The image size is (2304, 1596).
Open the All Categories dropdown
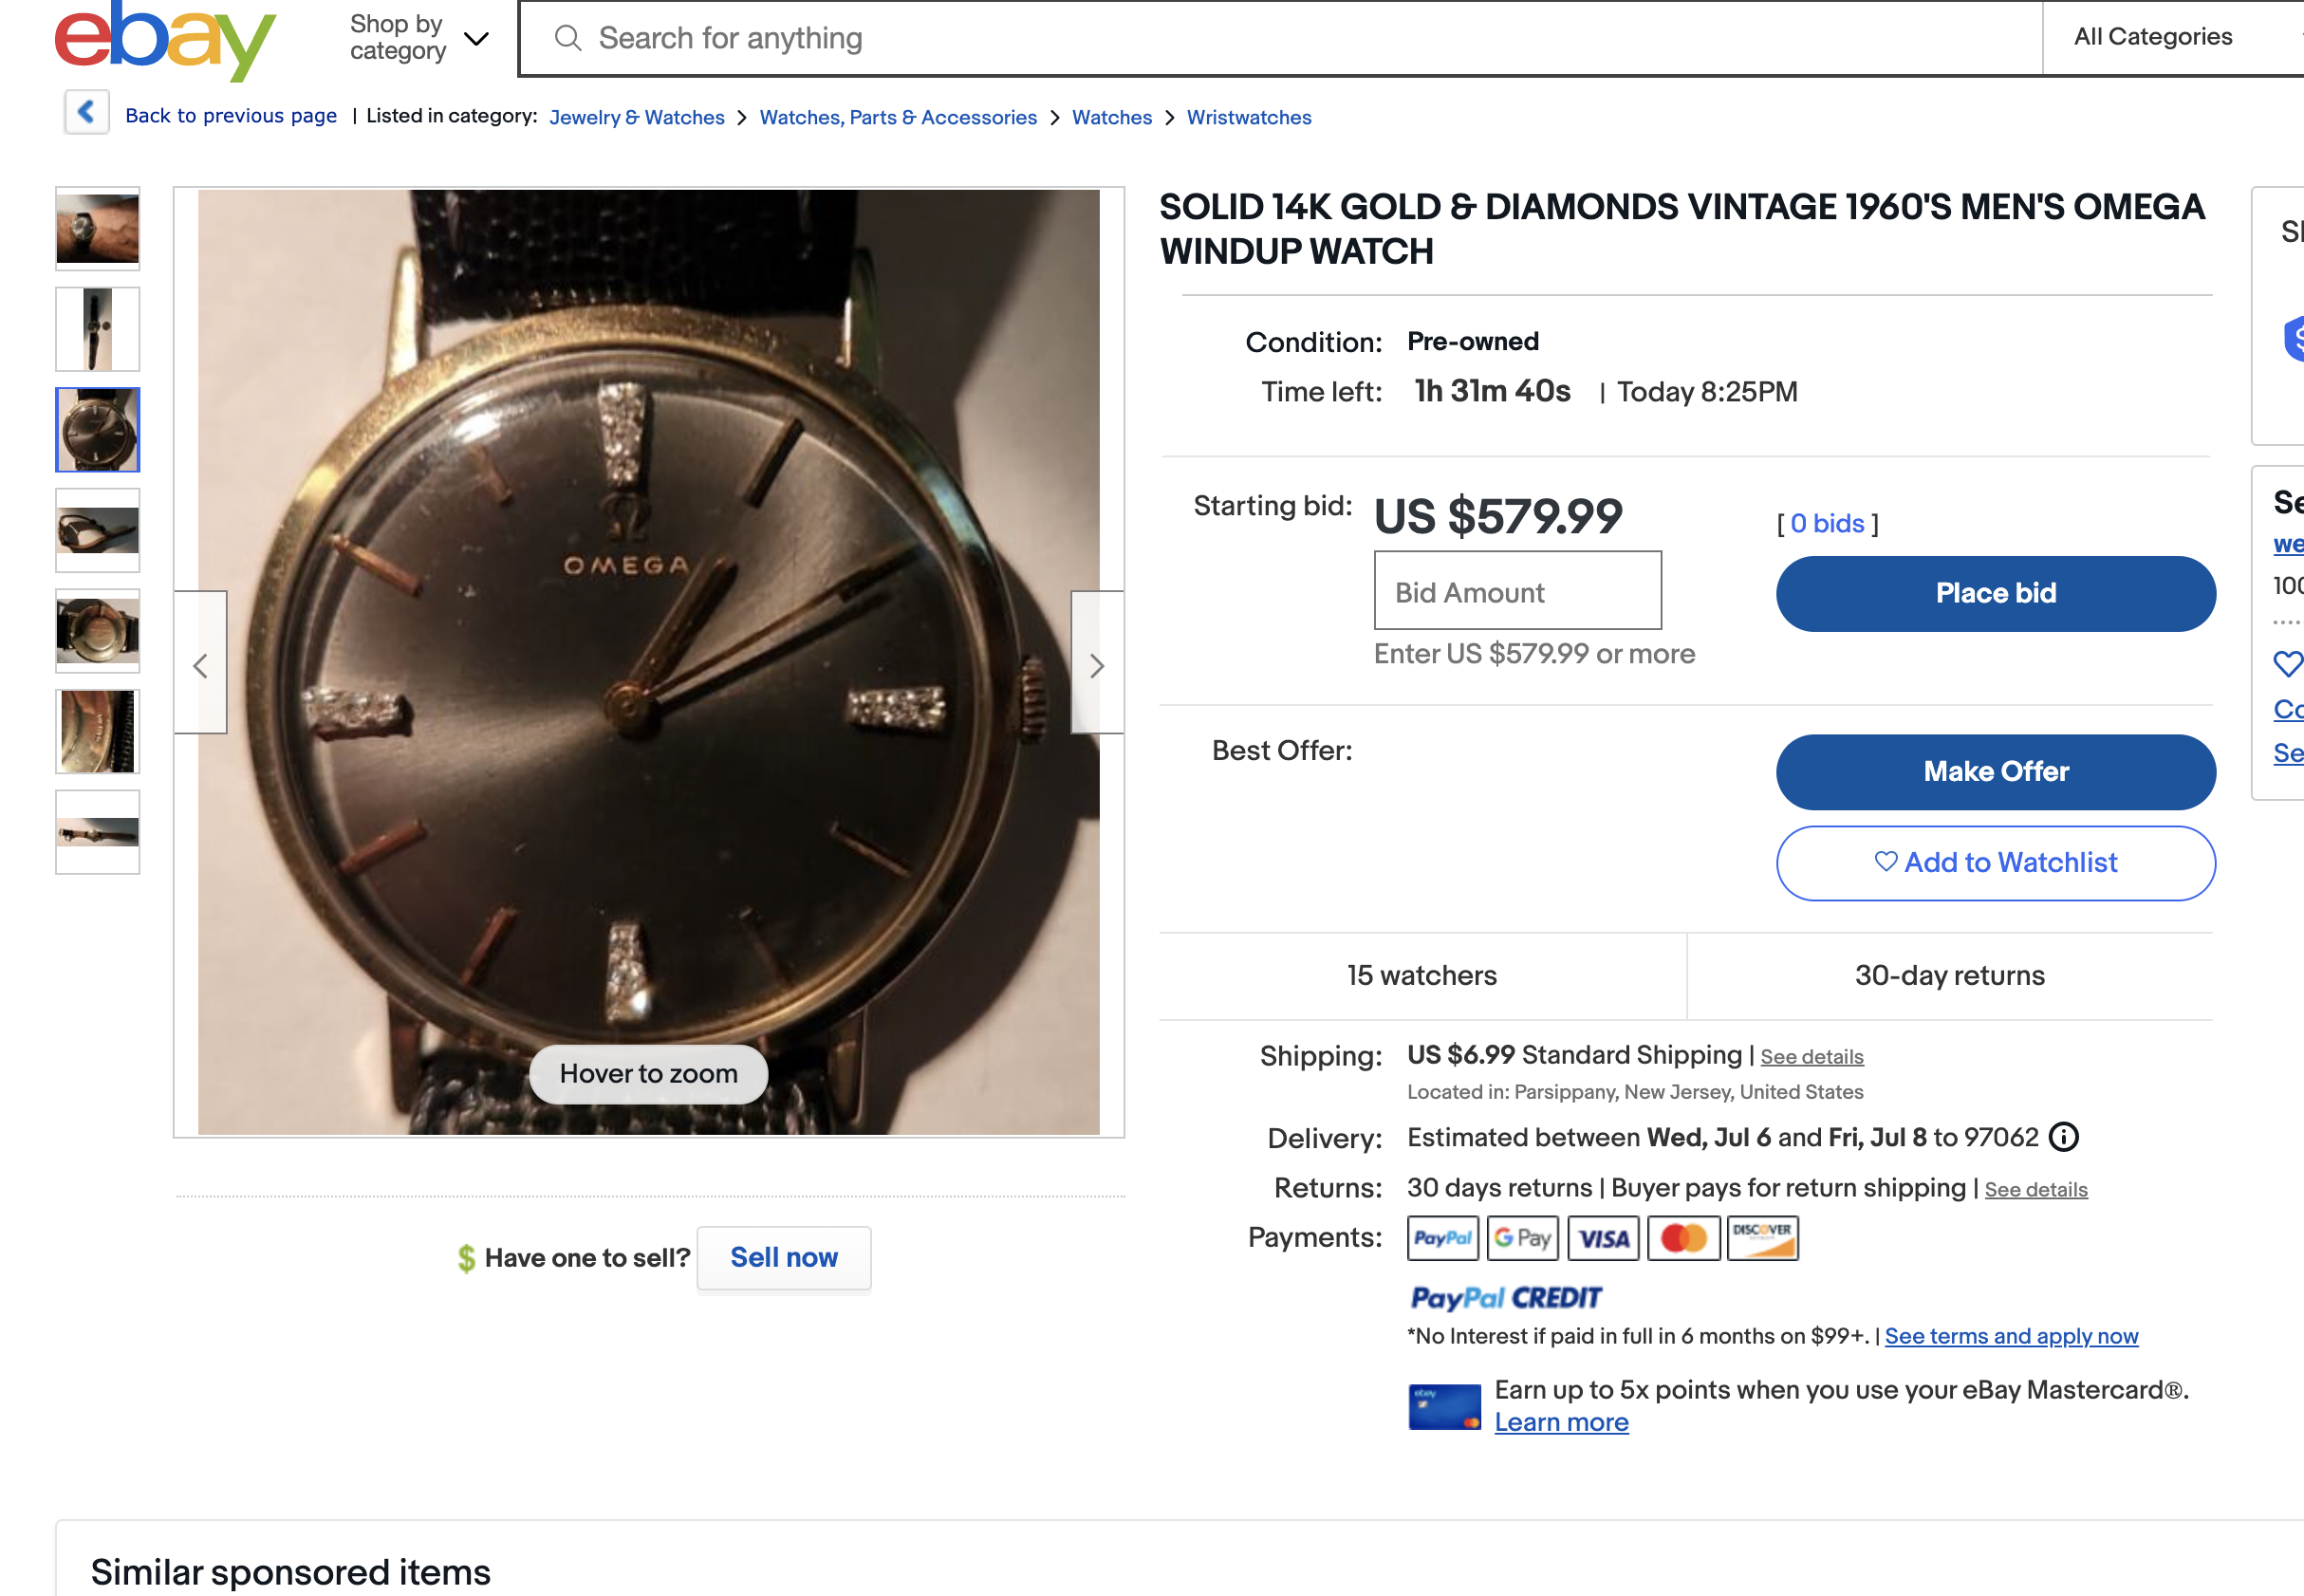pyautogui.click(x=2170, y=38)
